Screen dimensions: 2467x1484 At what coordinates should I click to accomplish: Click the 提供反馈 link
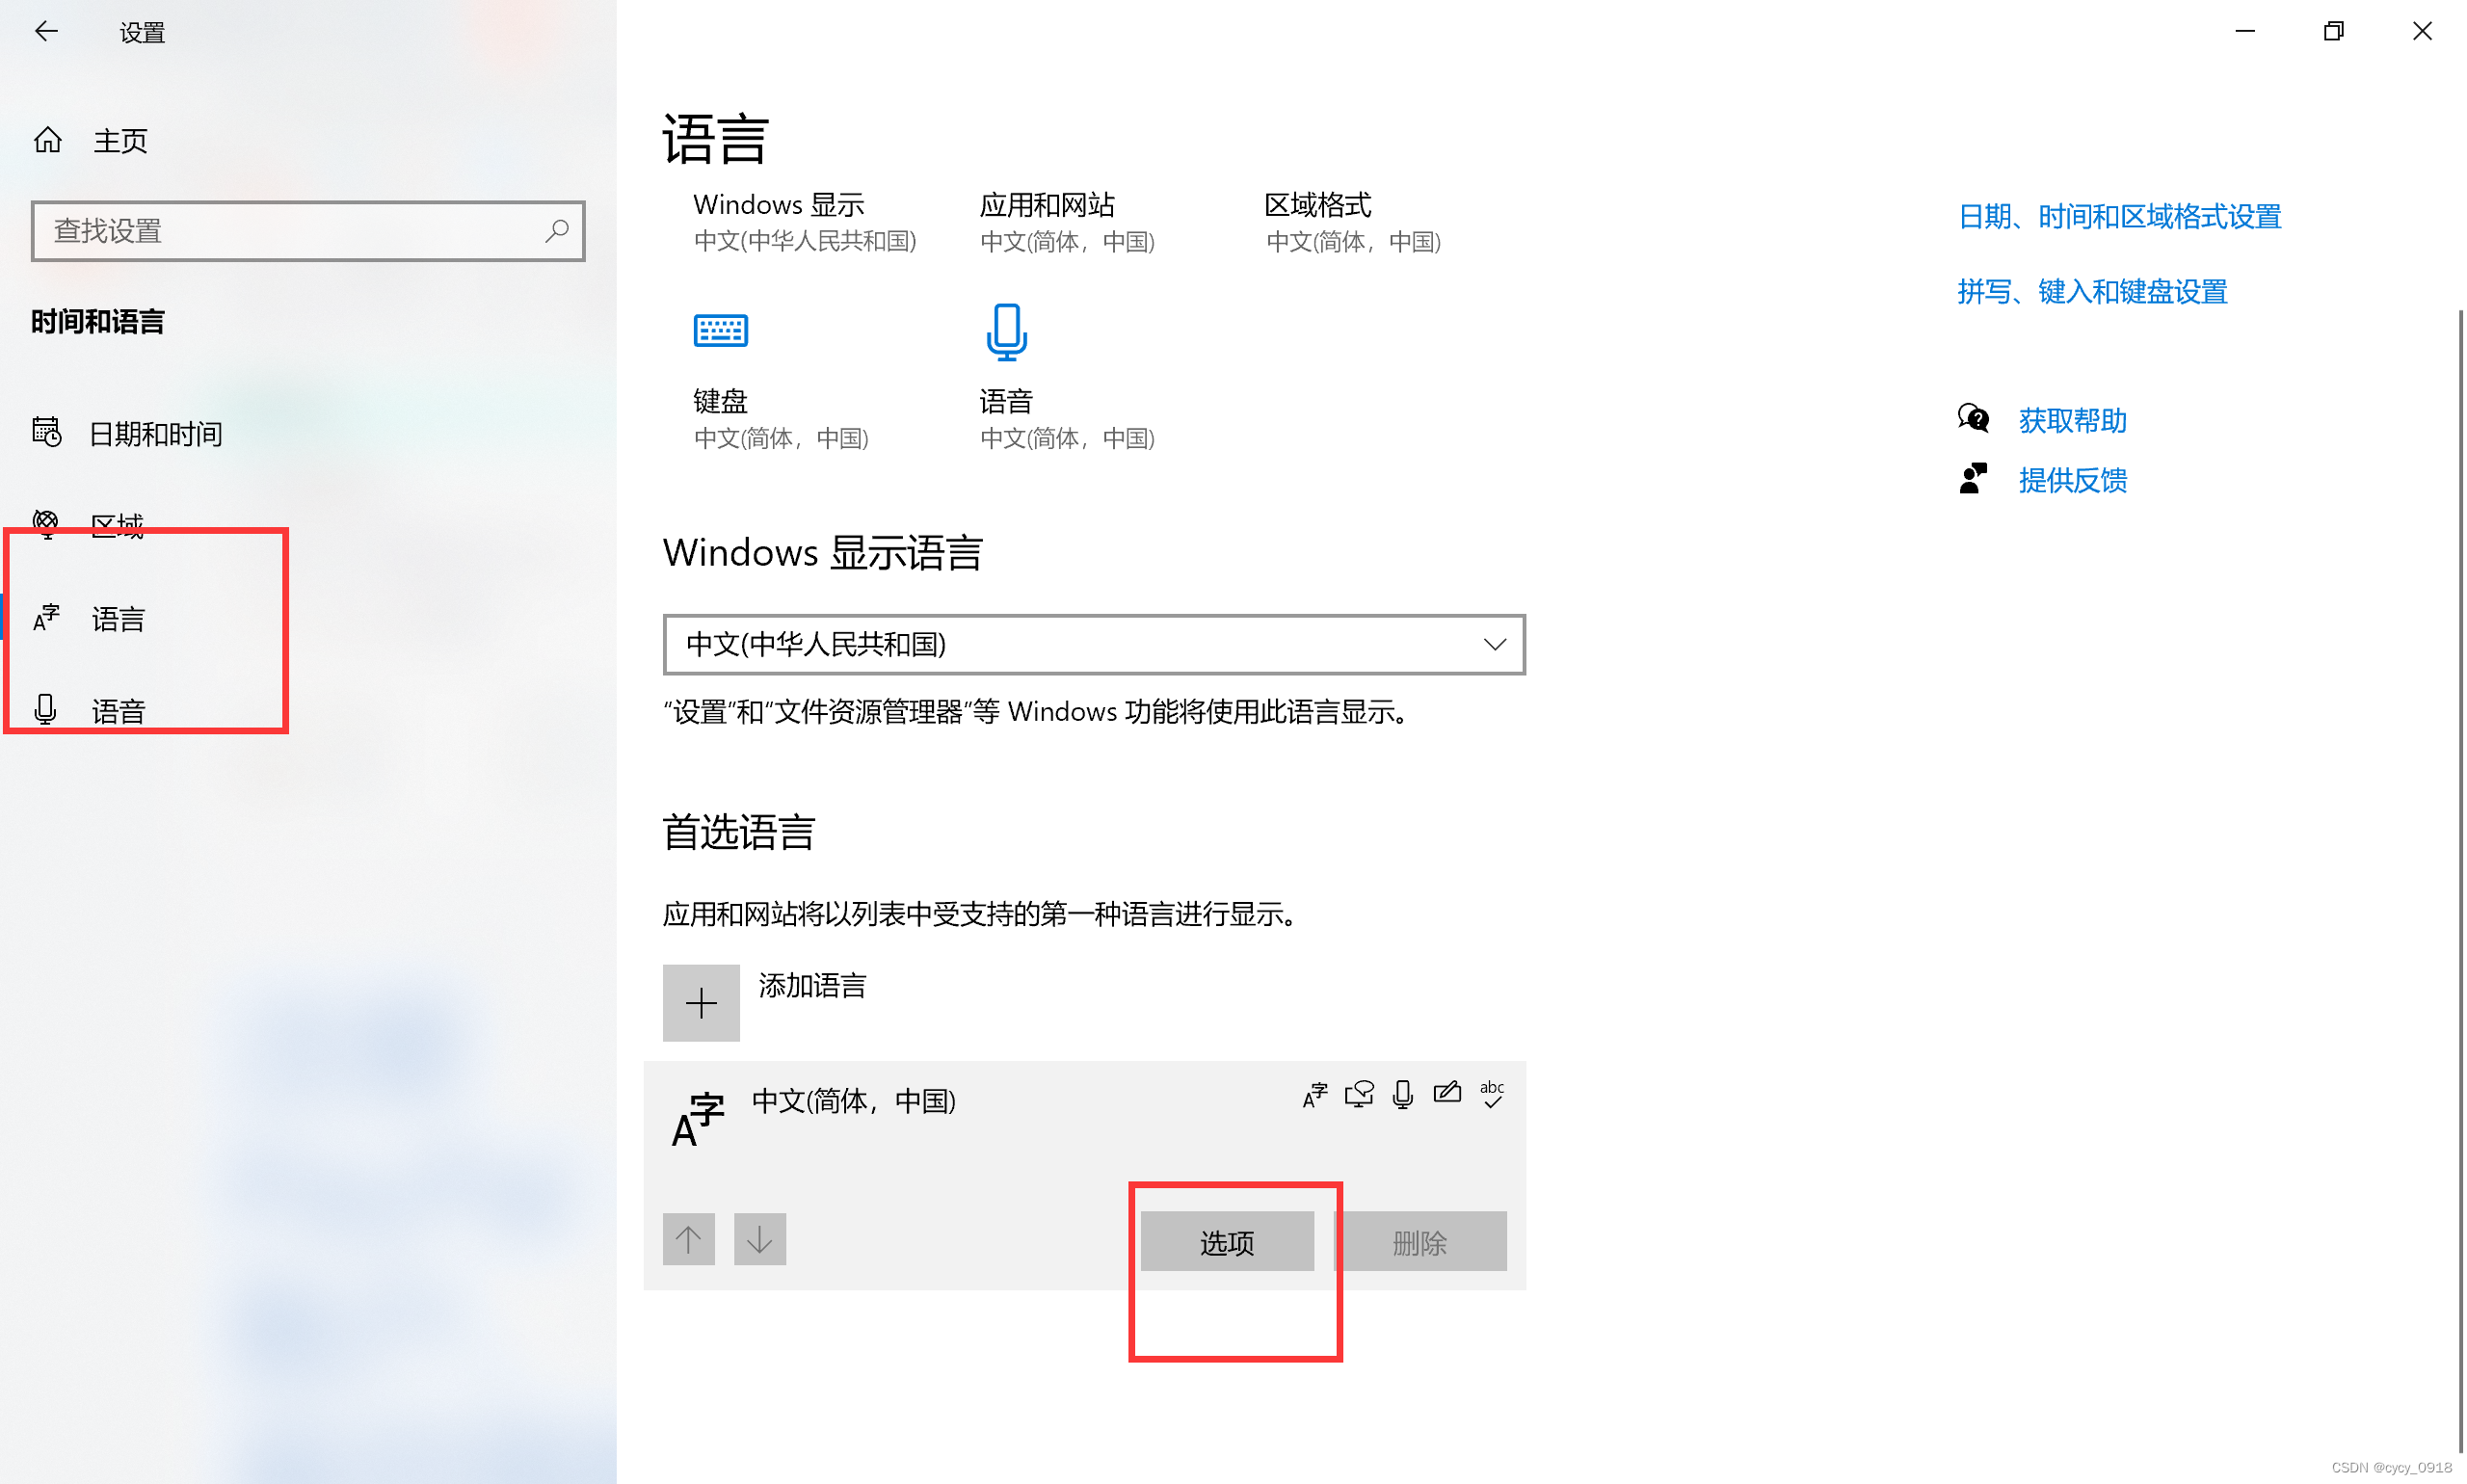pos(2071,480)
